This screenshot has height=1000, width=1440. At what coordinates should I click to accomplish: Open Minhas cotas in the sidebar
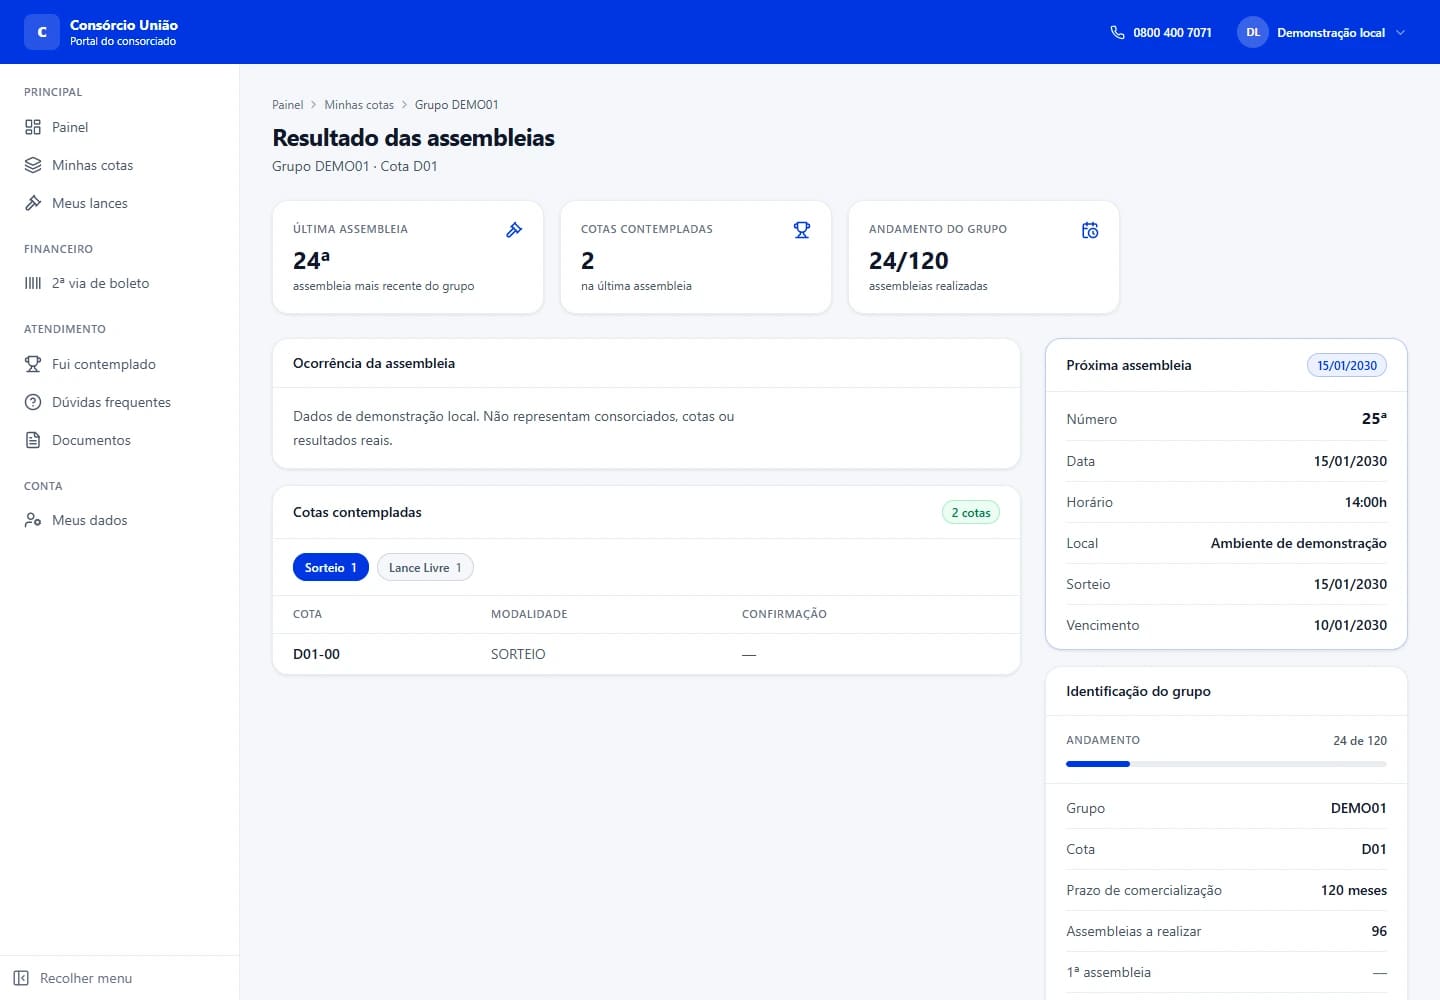[120, 165]
